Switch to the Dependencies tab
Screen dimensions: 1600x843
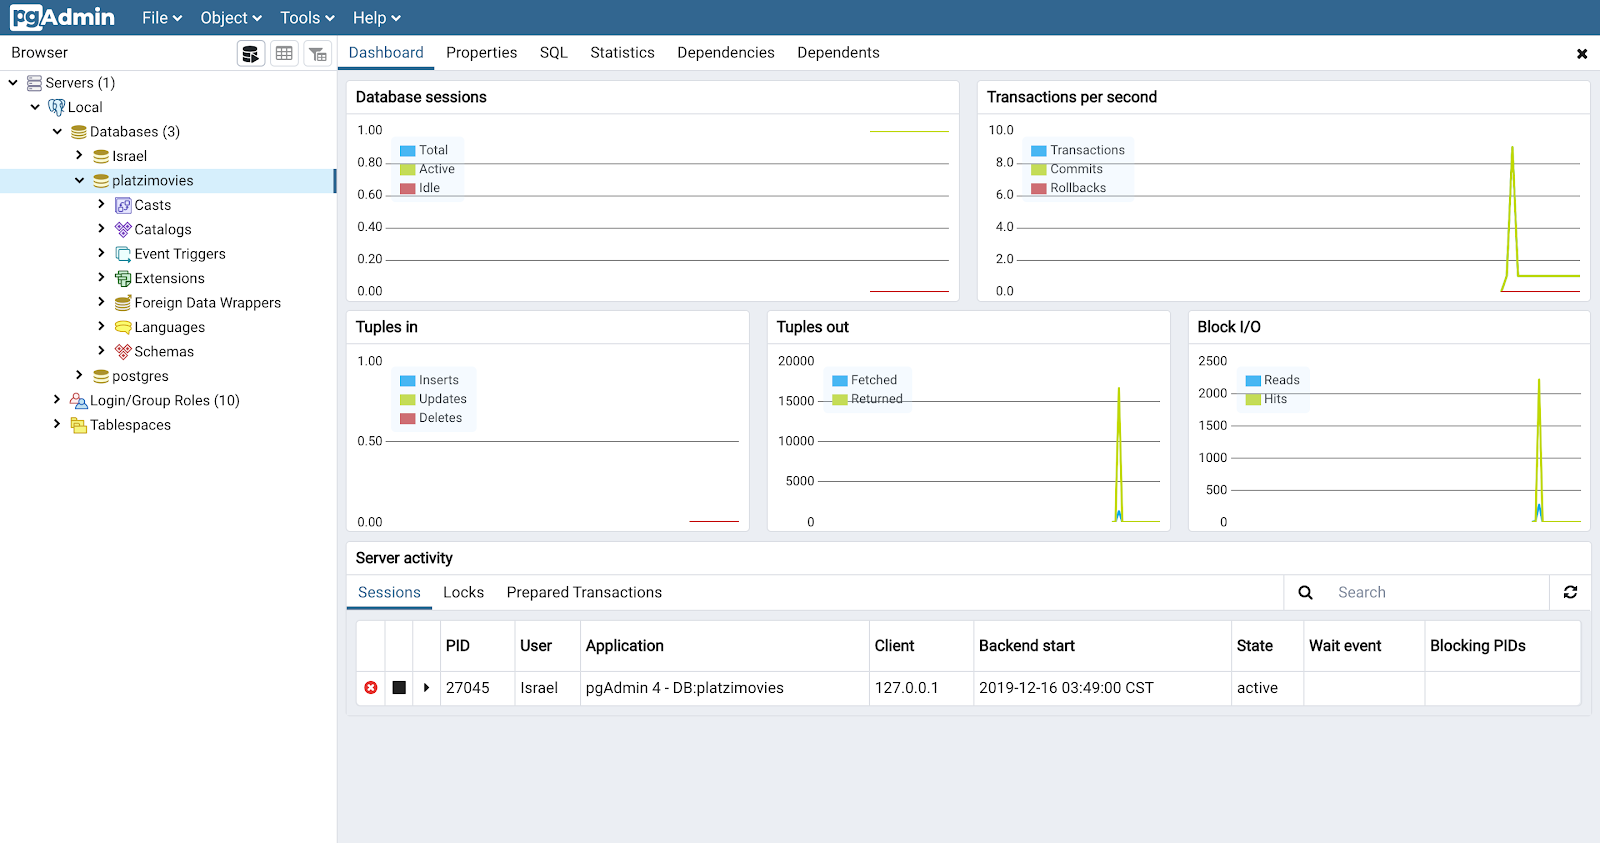tap(726, 53)
